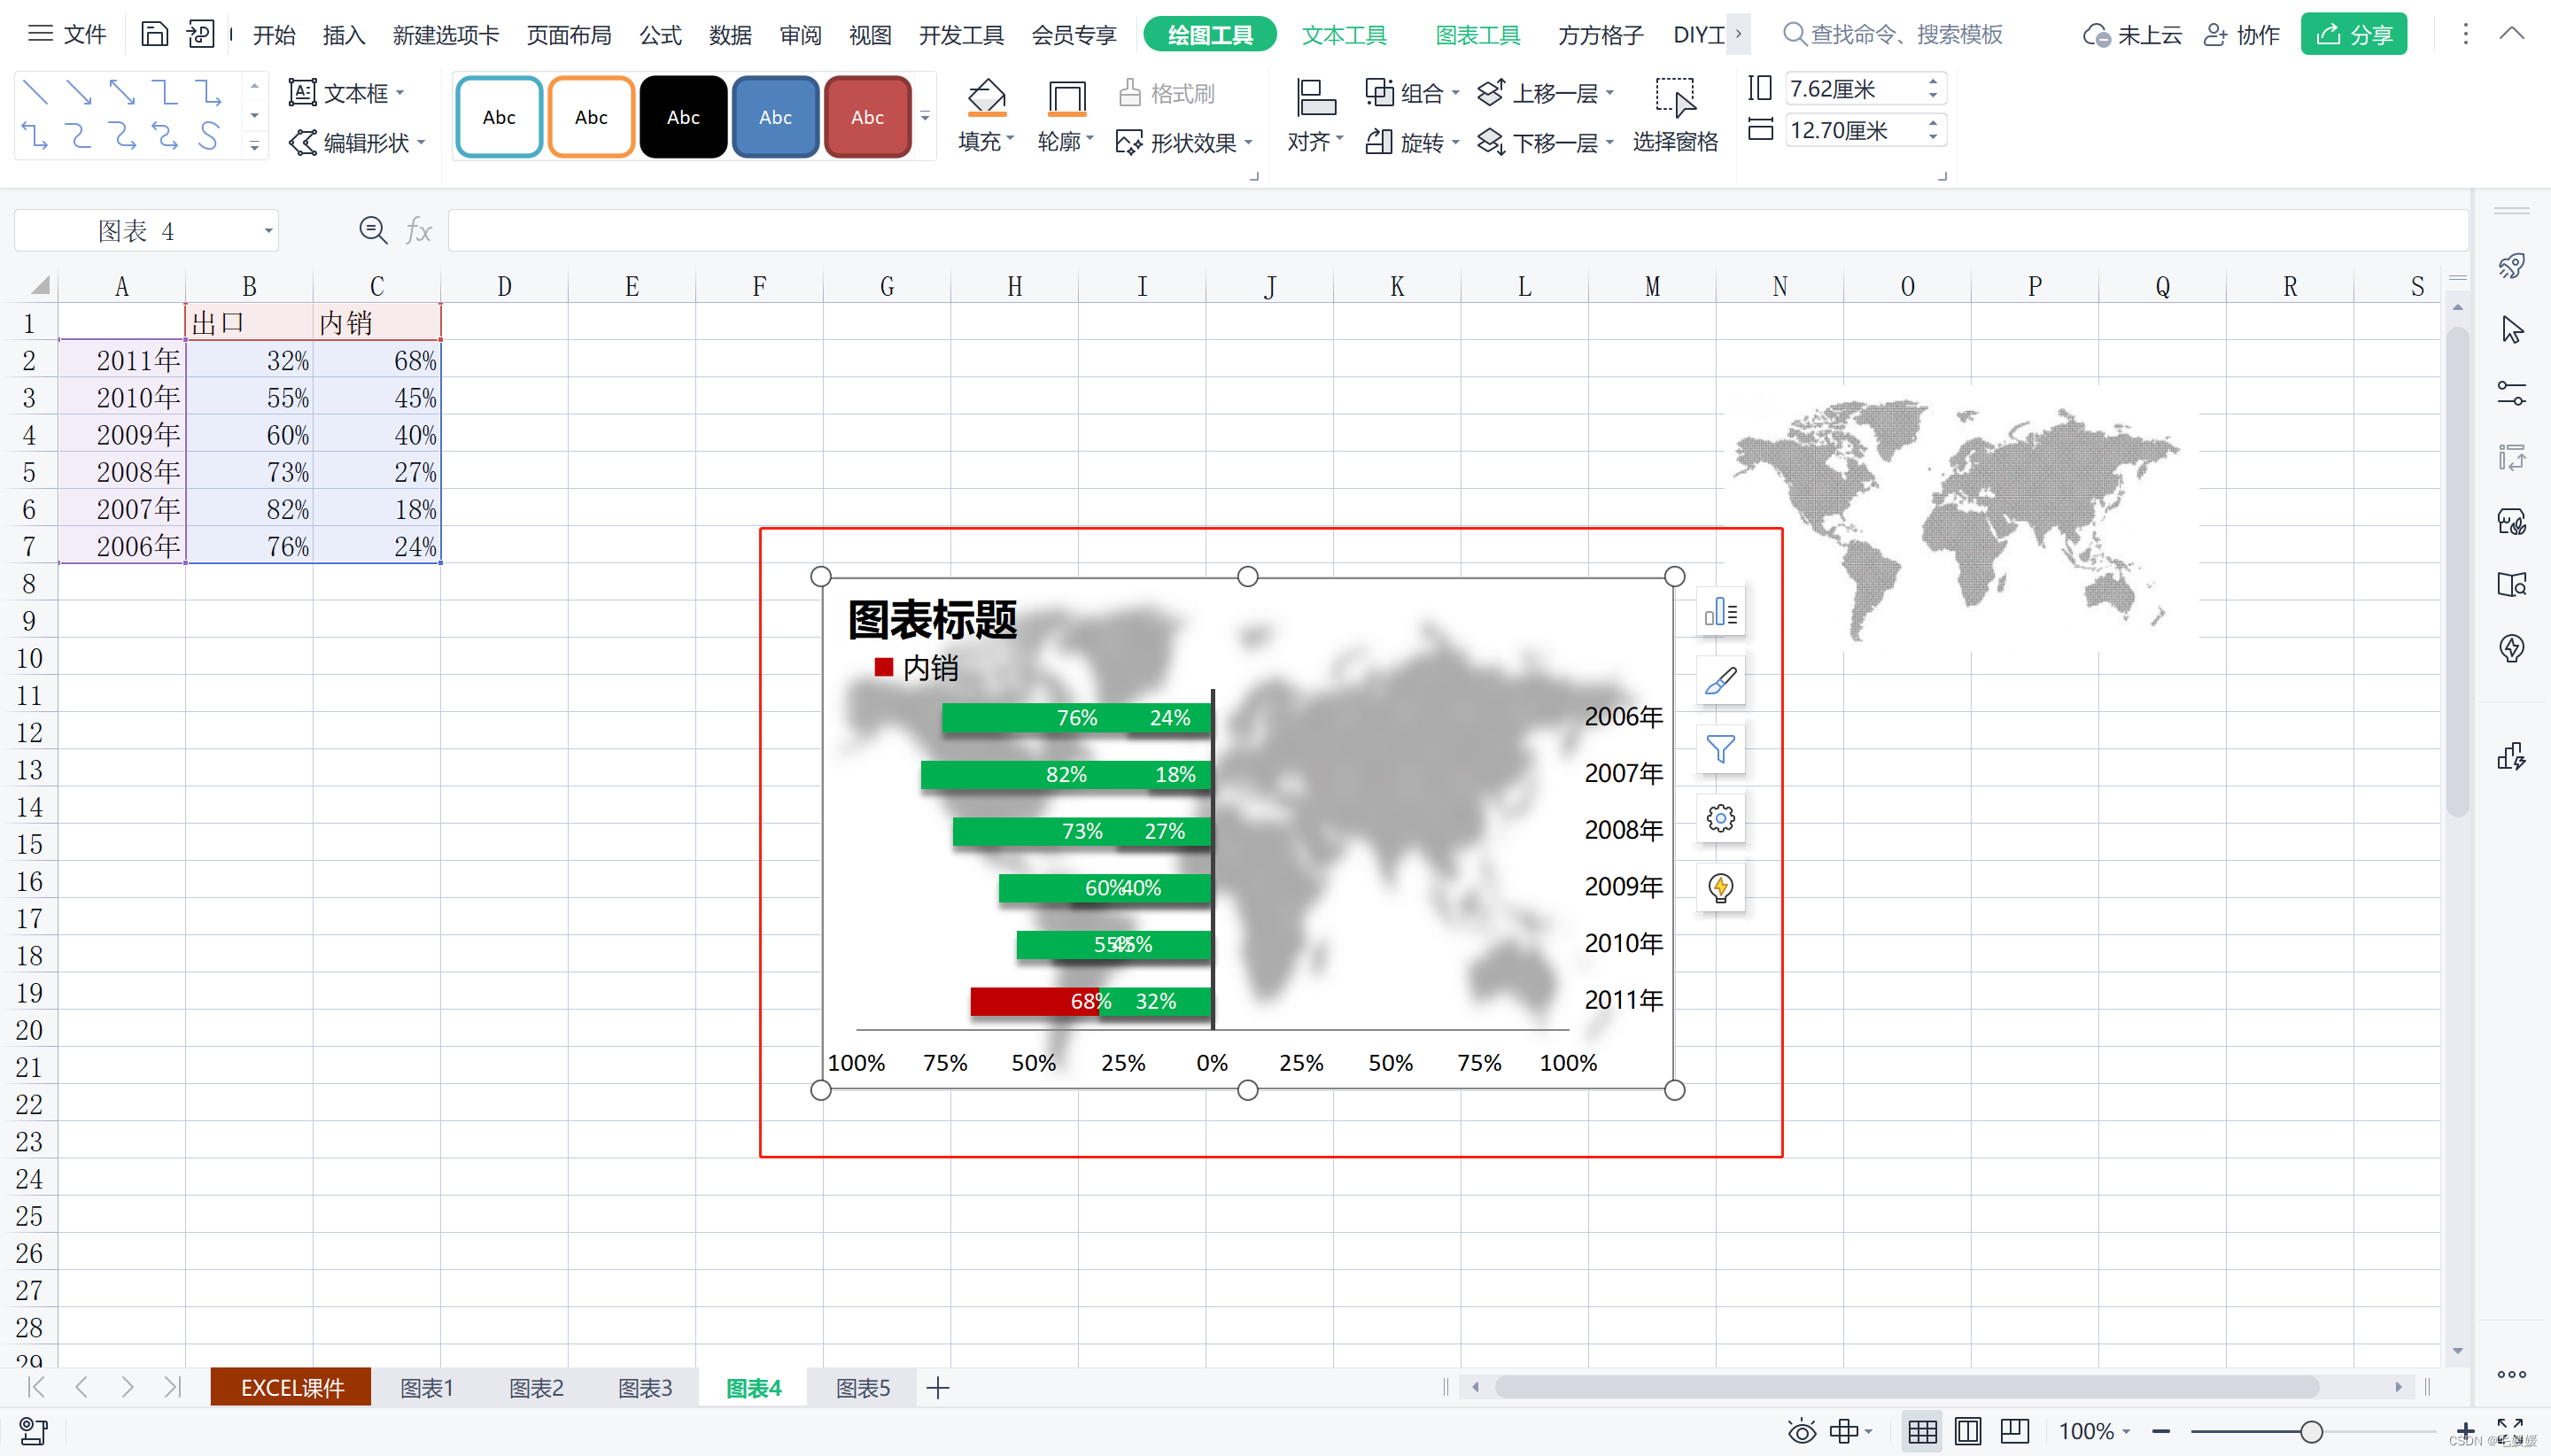
Task: Click the zoom level 100% dropdown
Action: coord(2094,1432)
